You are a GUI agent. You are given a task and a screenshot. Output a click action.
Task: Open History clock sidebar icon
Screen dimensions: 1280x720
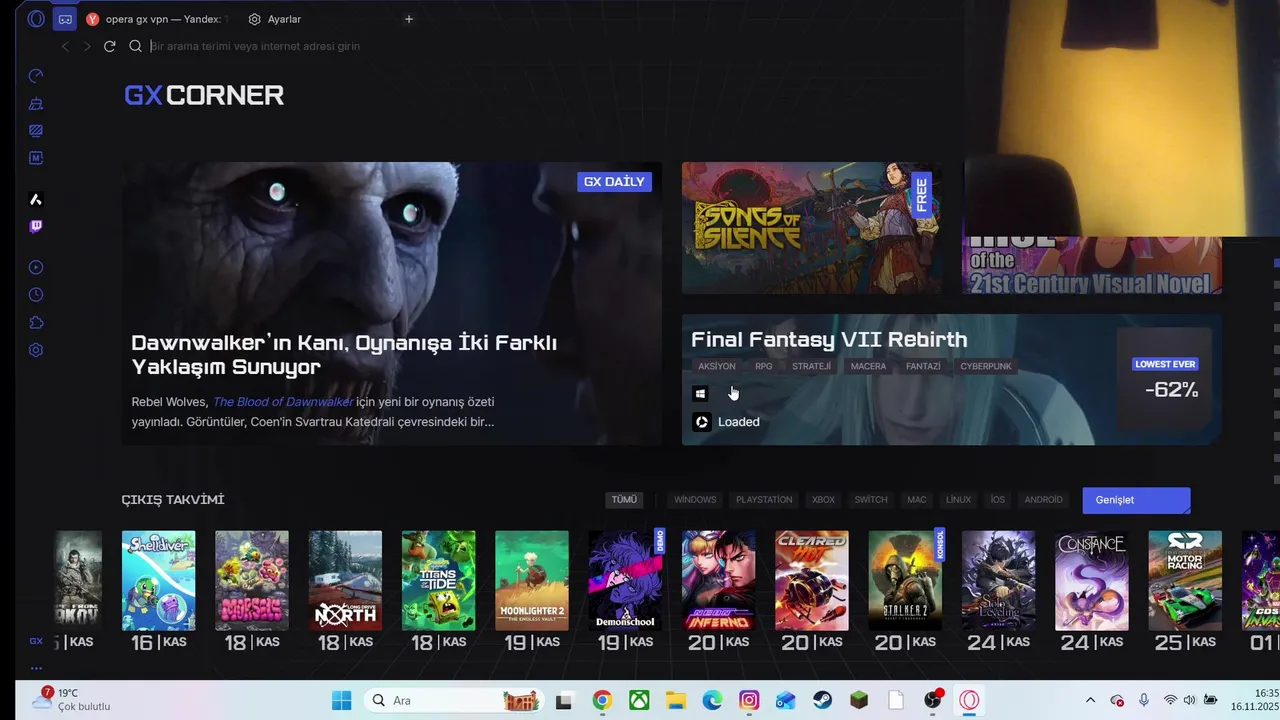(36, 295)
